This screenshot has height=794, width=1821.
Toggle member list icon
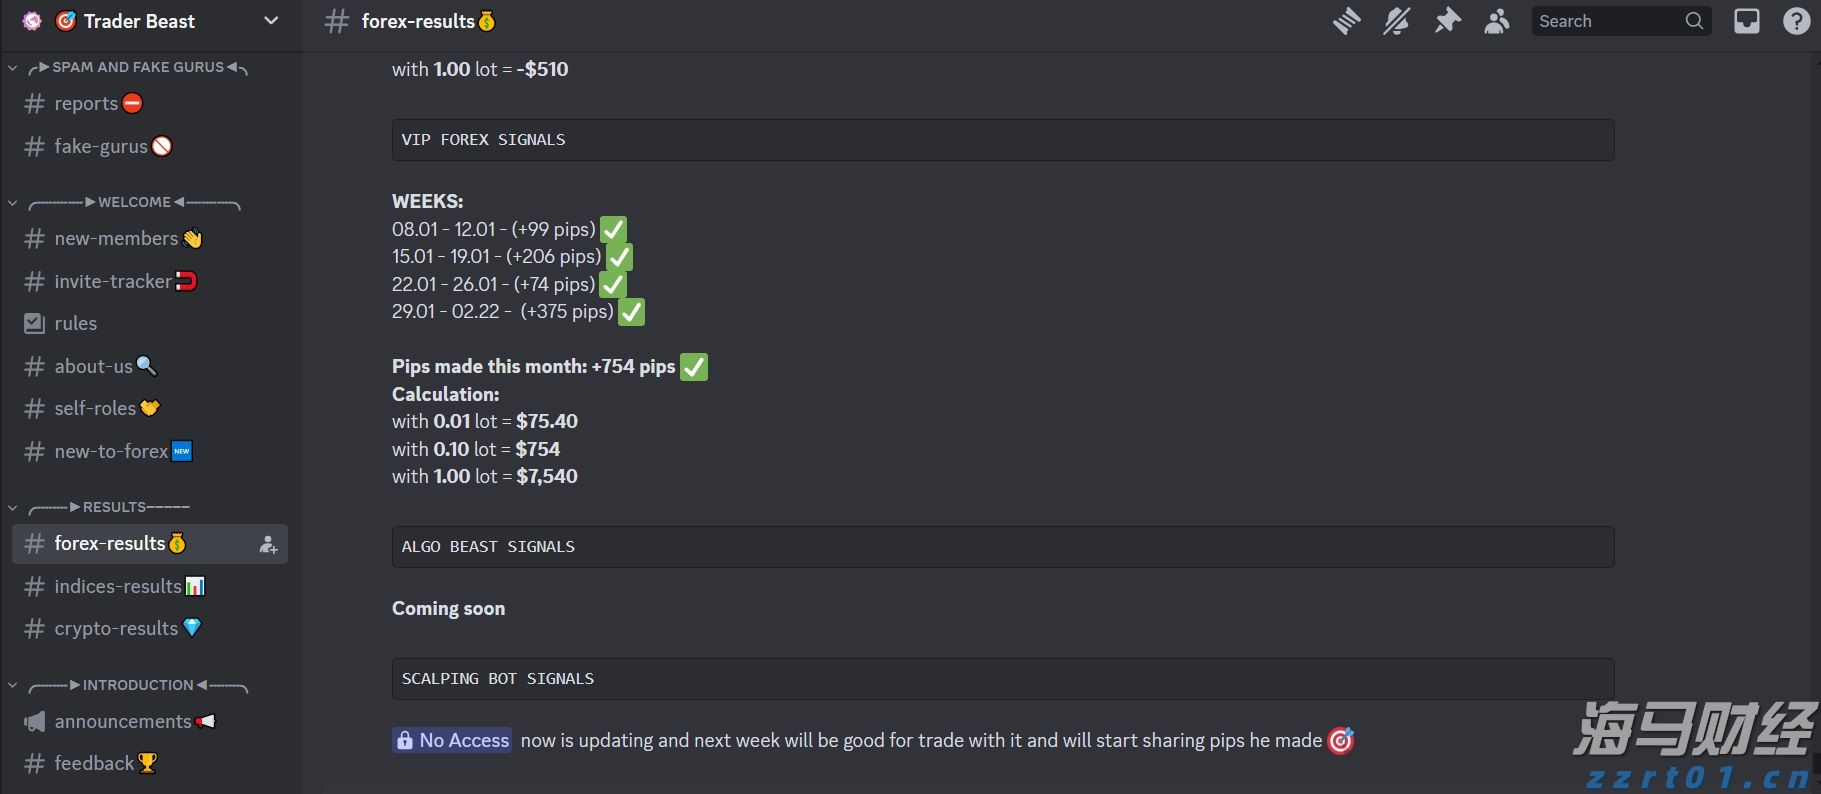coord(1497,21)
